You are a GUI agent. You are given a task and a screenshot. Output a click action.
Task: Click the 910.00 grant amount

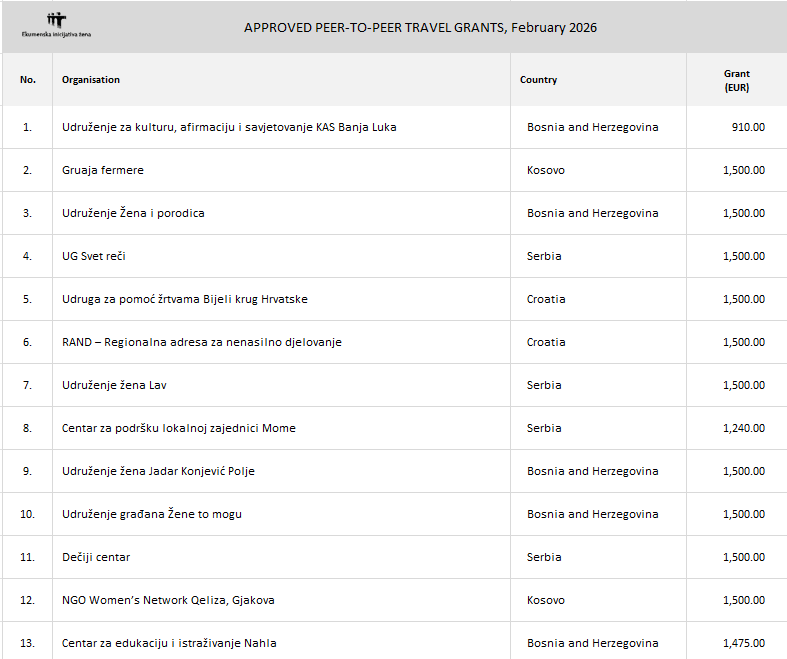coord(748,127)
